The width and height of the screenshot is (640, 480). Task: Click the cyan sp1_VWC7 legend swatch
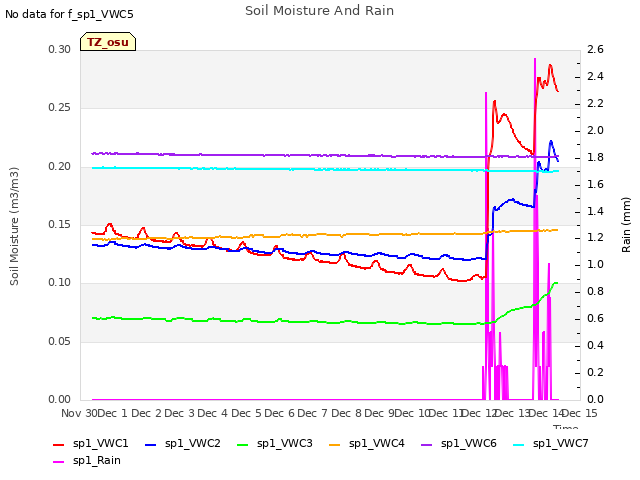pos(519,444)
